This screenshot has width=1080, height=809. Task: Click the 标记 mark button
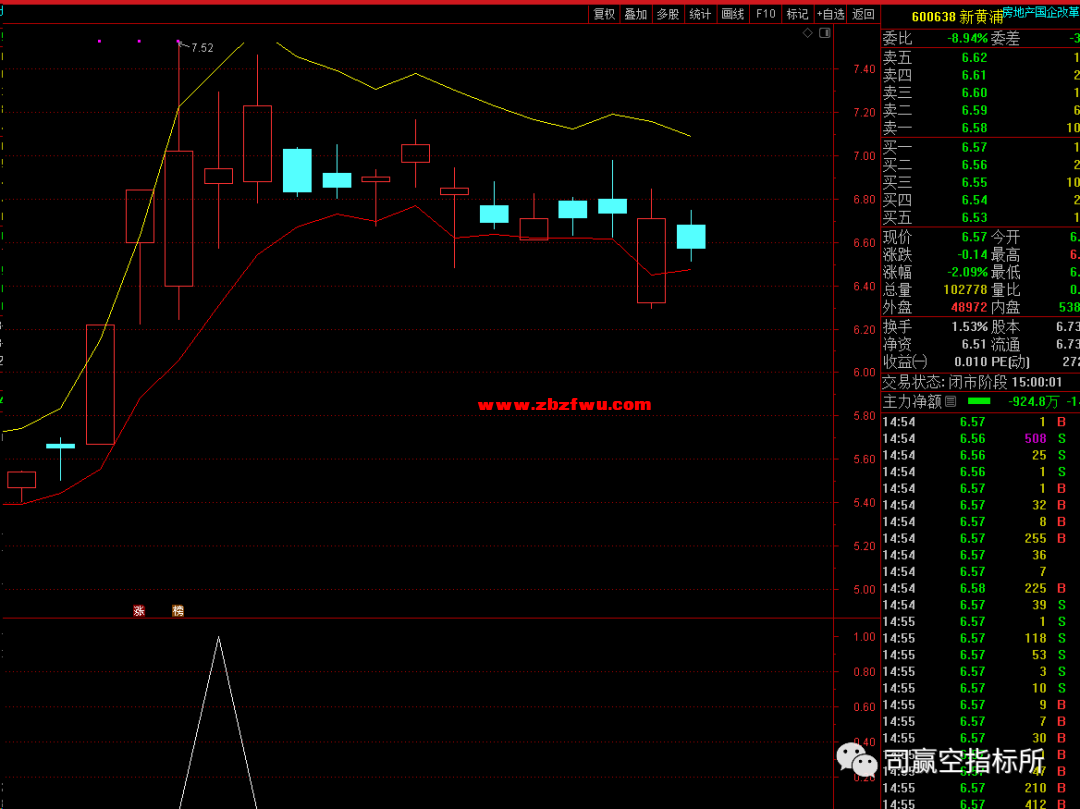point(797,14)
